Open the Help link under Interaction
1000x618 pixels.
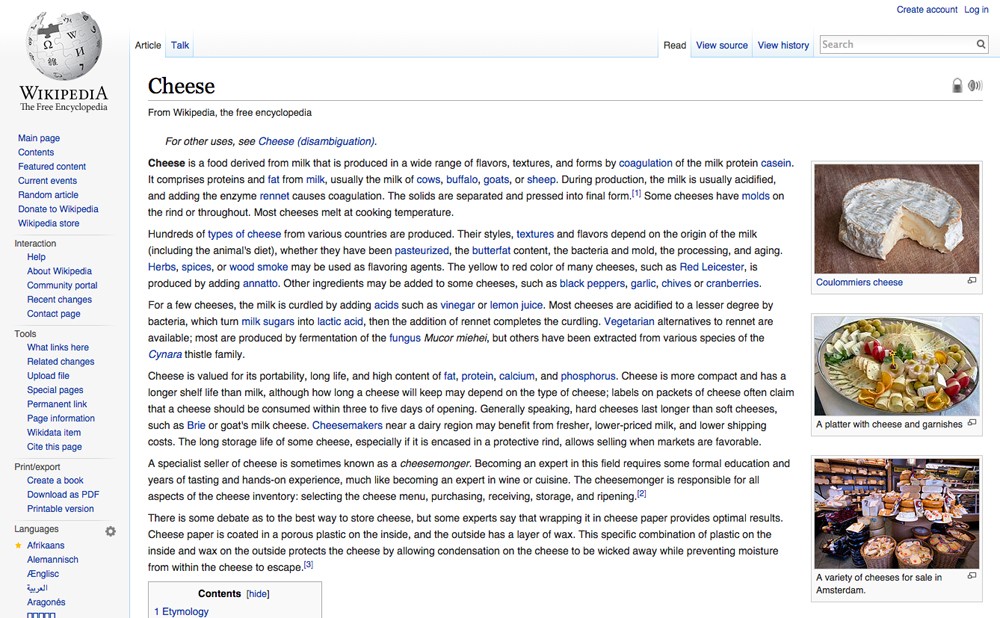(x=36, y=256)
